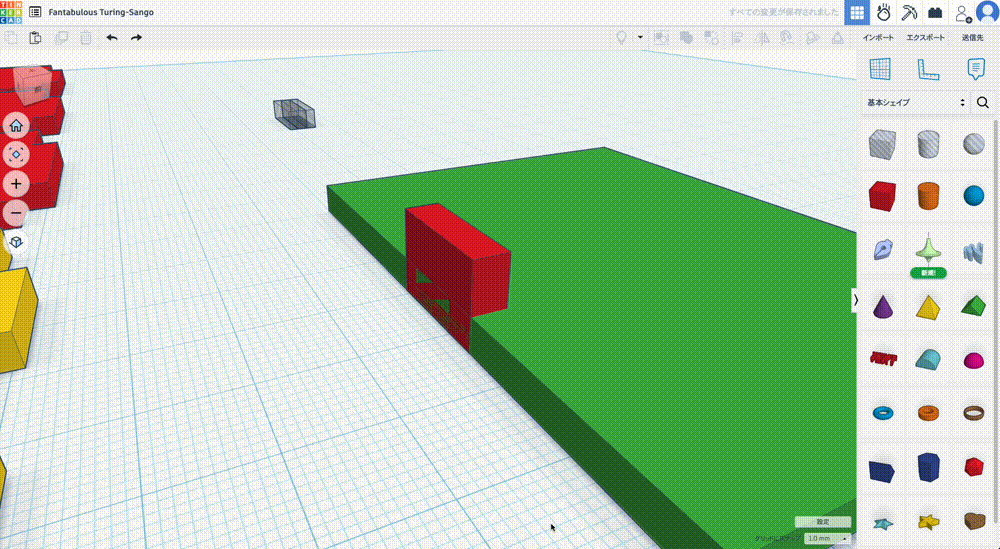This screenshot has width=1000, height=549.
Task: Zoom in using the plus button
Action: (x=17, y=184)
